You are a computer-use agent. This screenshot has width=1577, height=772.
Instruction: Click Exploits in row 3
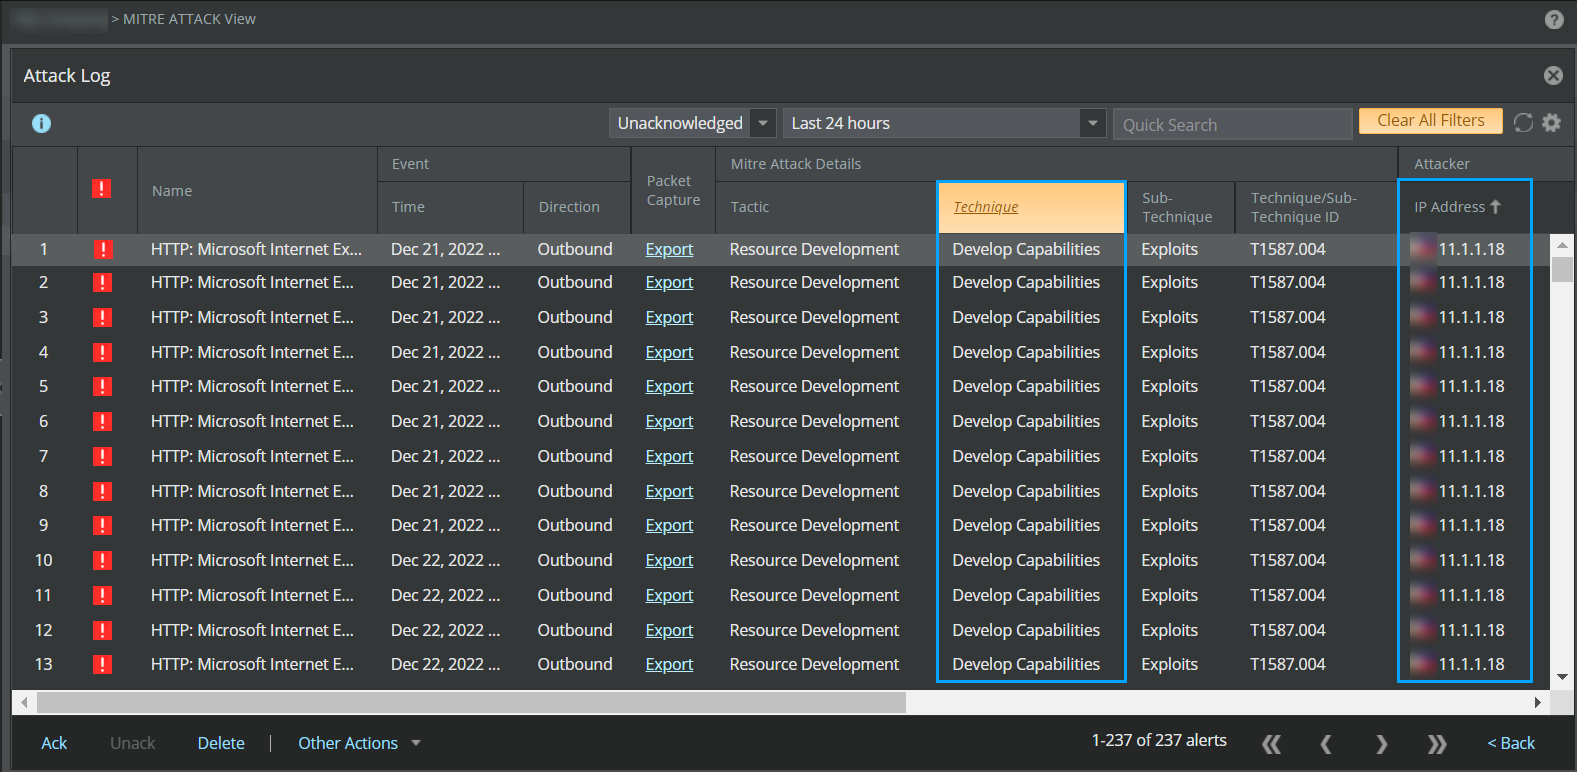point(1169,317)
